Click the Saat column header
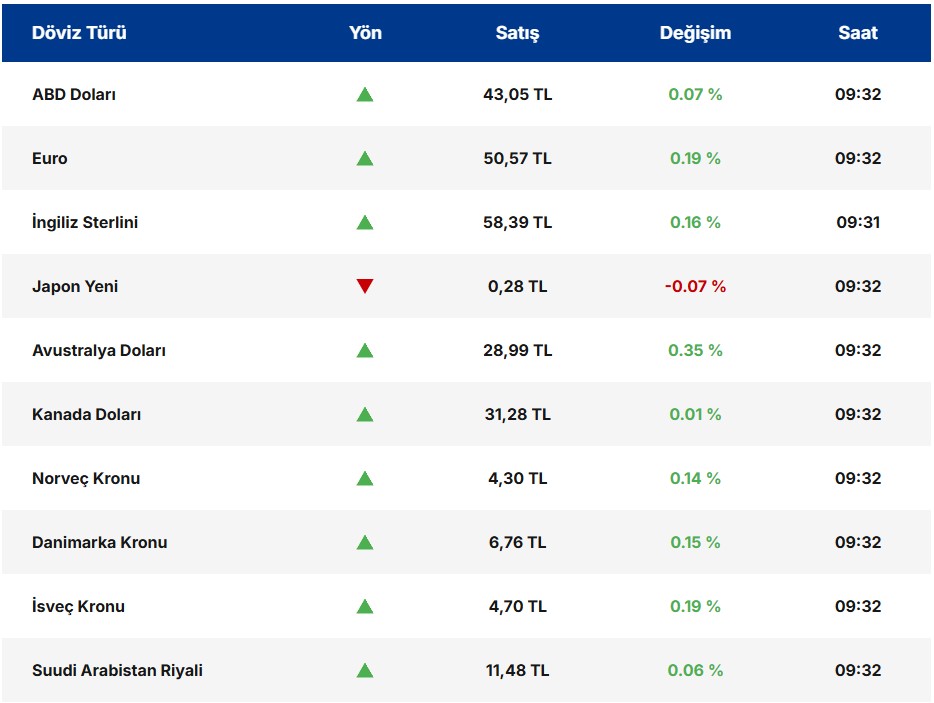The image size is (934, 703). pyautogui.click(x=858, y=33)
